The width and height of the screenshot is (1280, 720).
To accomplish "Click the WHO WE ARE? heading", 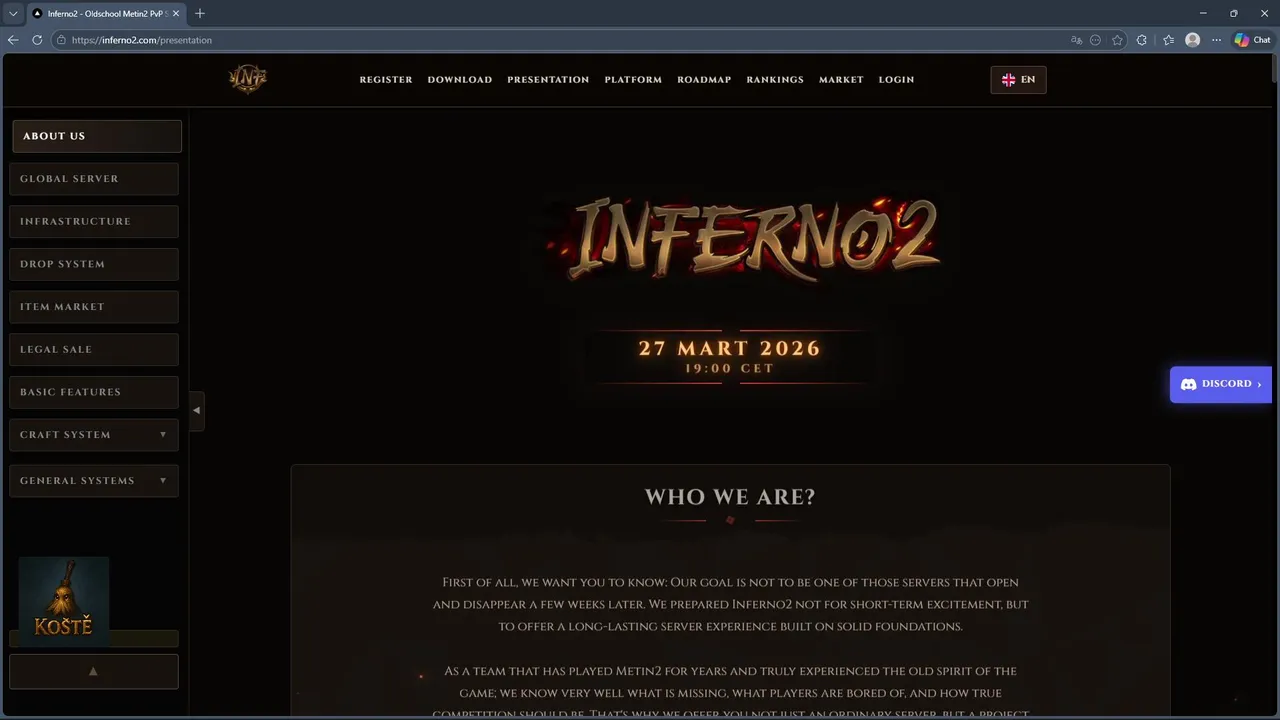I will point(730,497).
